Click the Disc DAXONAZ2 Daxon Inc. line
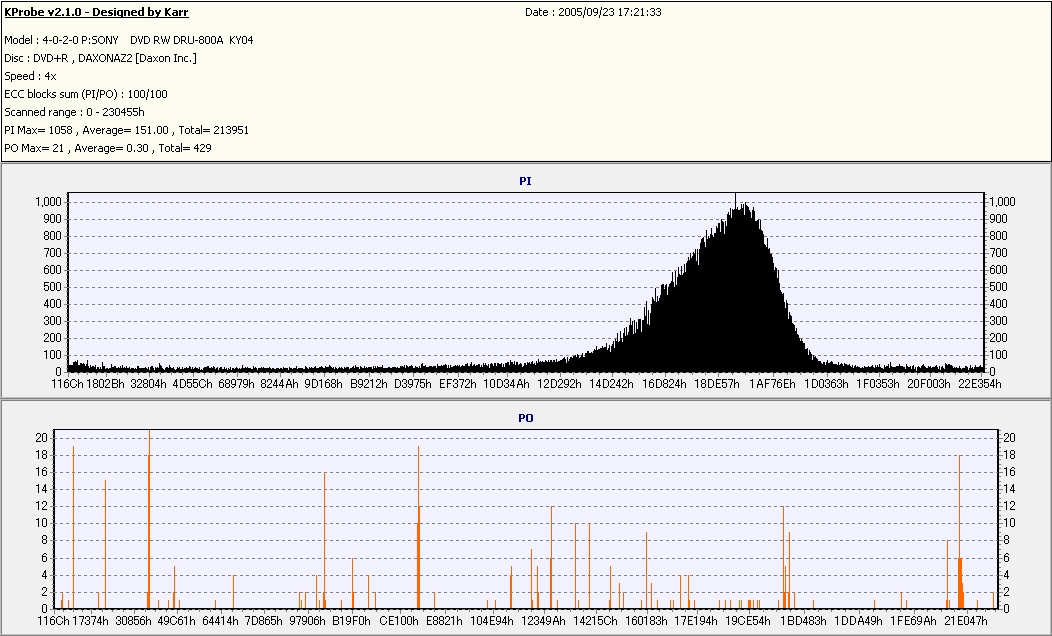 click(x=101, y=58)
